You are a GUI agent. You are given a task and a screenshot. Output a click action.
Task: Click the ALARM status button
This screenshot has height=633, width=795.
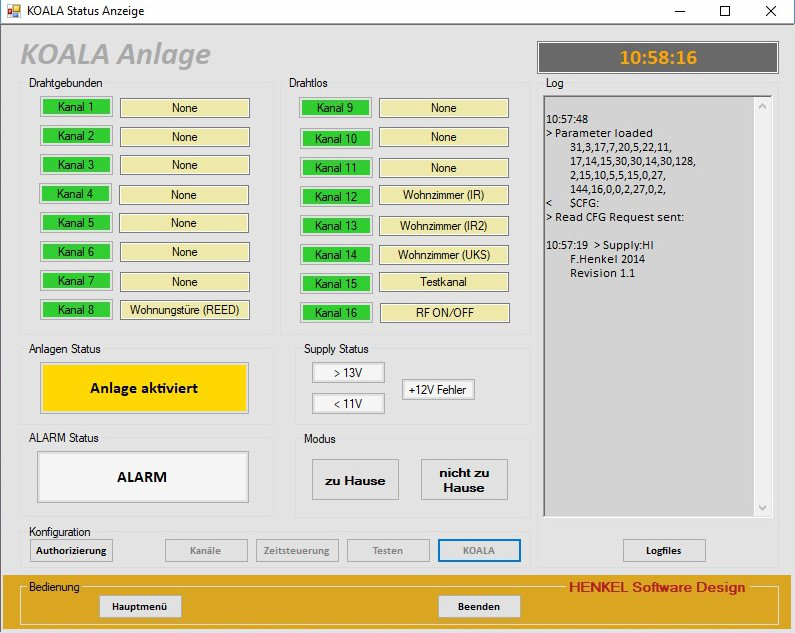click(142, 477)
